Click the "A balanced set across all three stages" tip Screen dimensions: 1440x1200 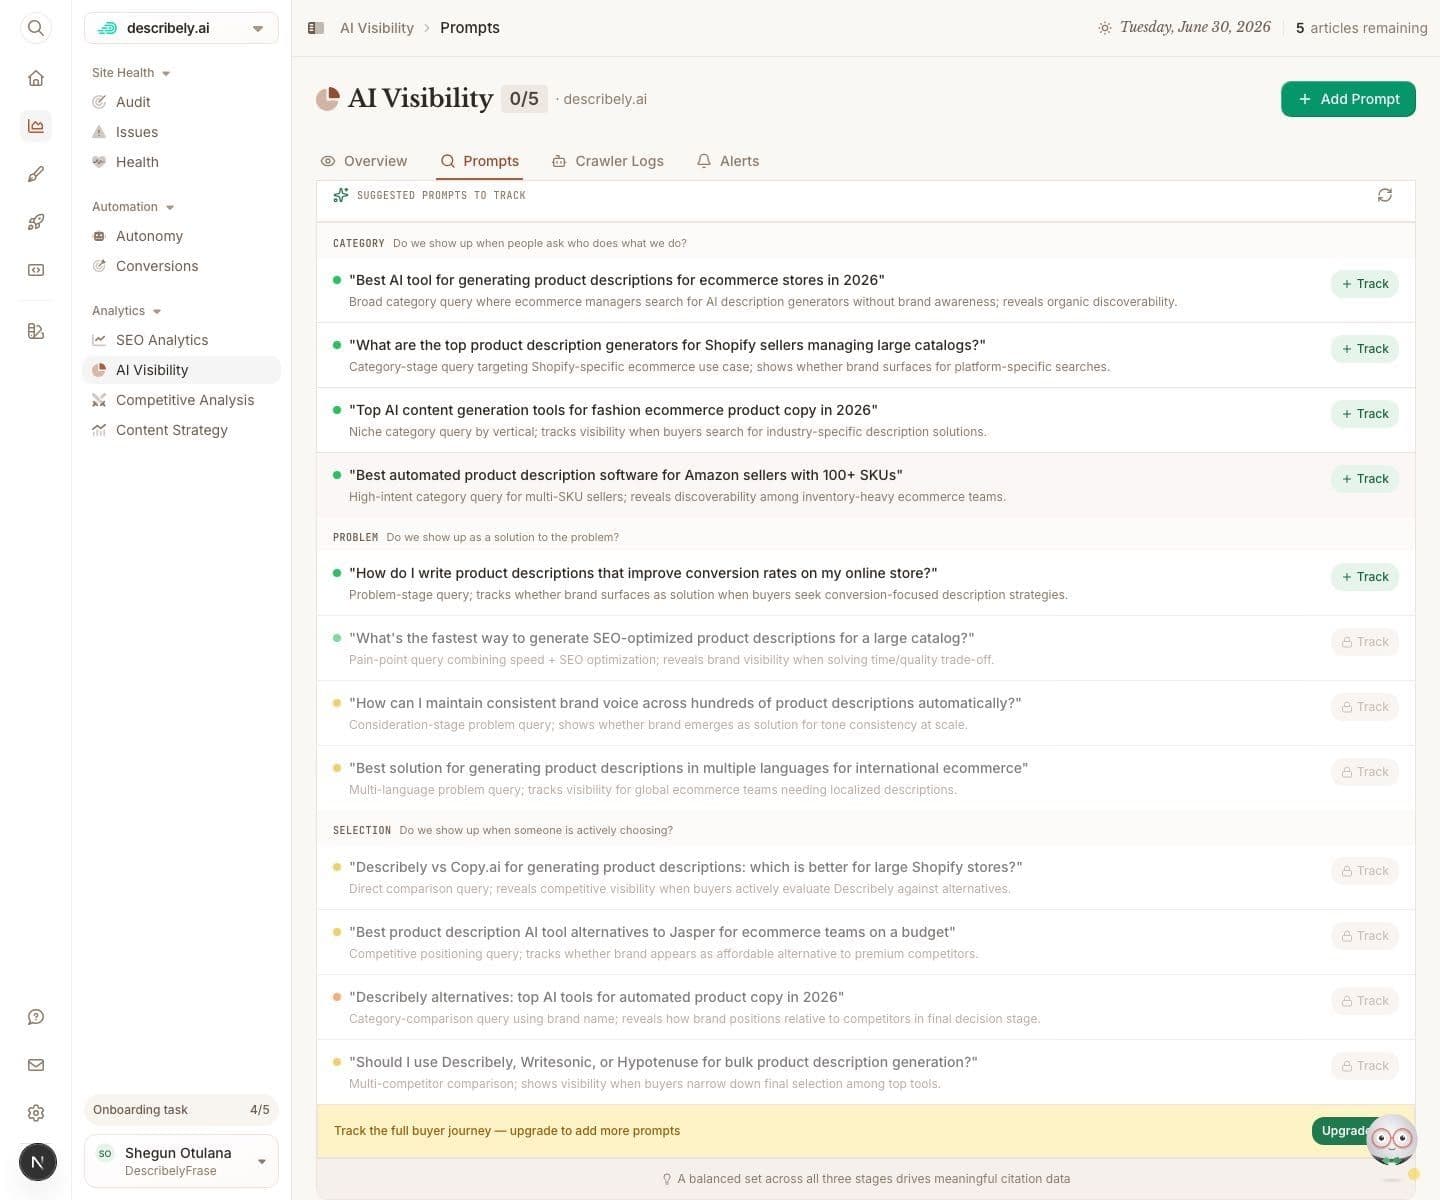pyautogui.click(x=866, y=1179)
